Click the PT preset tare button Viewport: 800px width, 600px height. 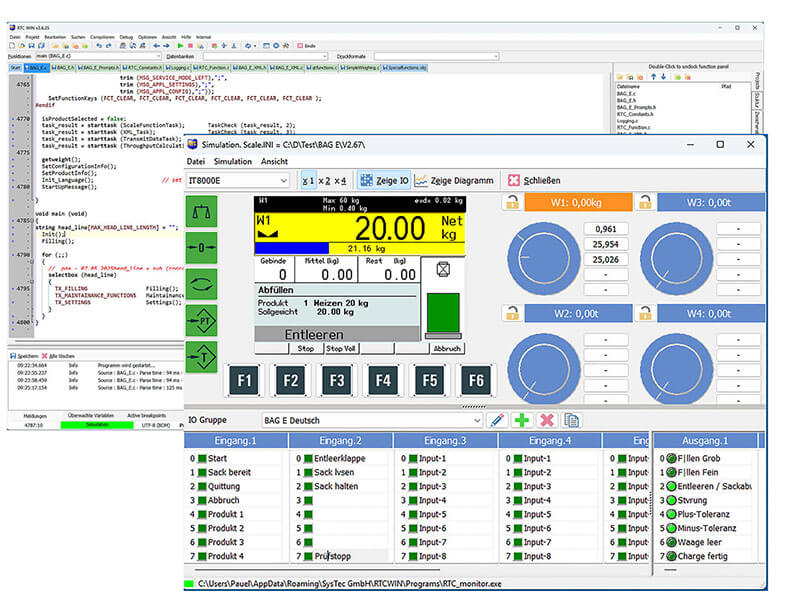pos(201,320)
